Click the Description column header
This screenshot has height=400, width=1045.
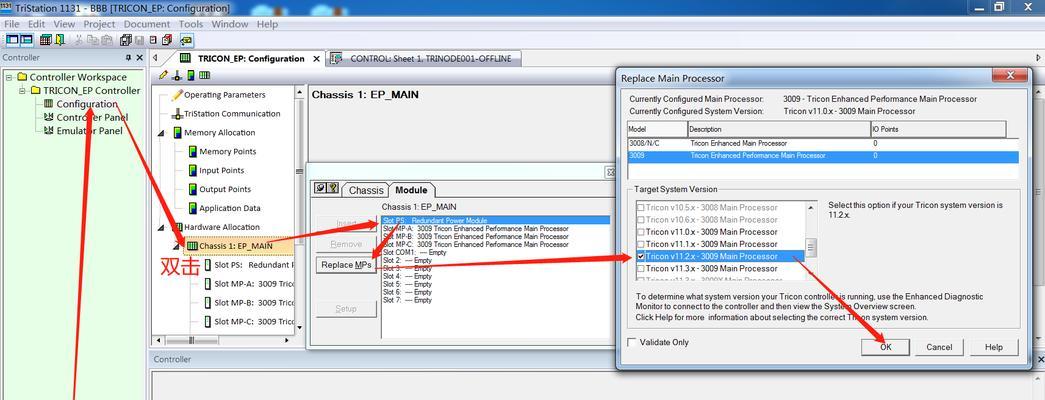(x=779, y=129)
